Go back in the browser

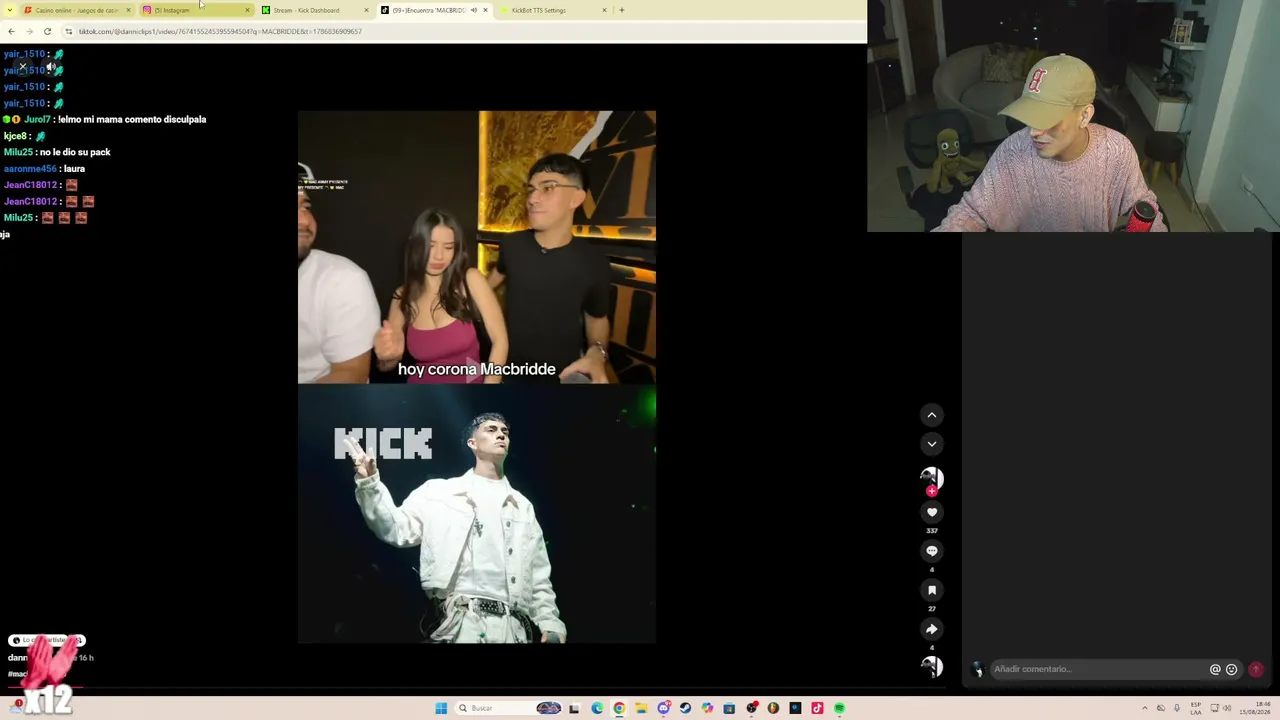pyautogui.click(x=11, y=31)
